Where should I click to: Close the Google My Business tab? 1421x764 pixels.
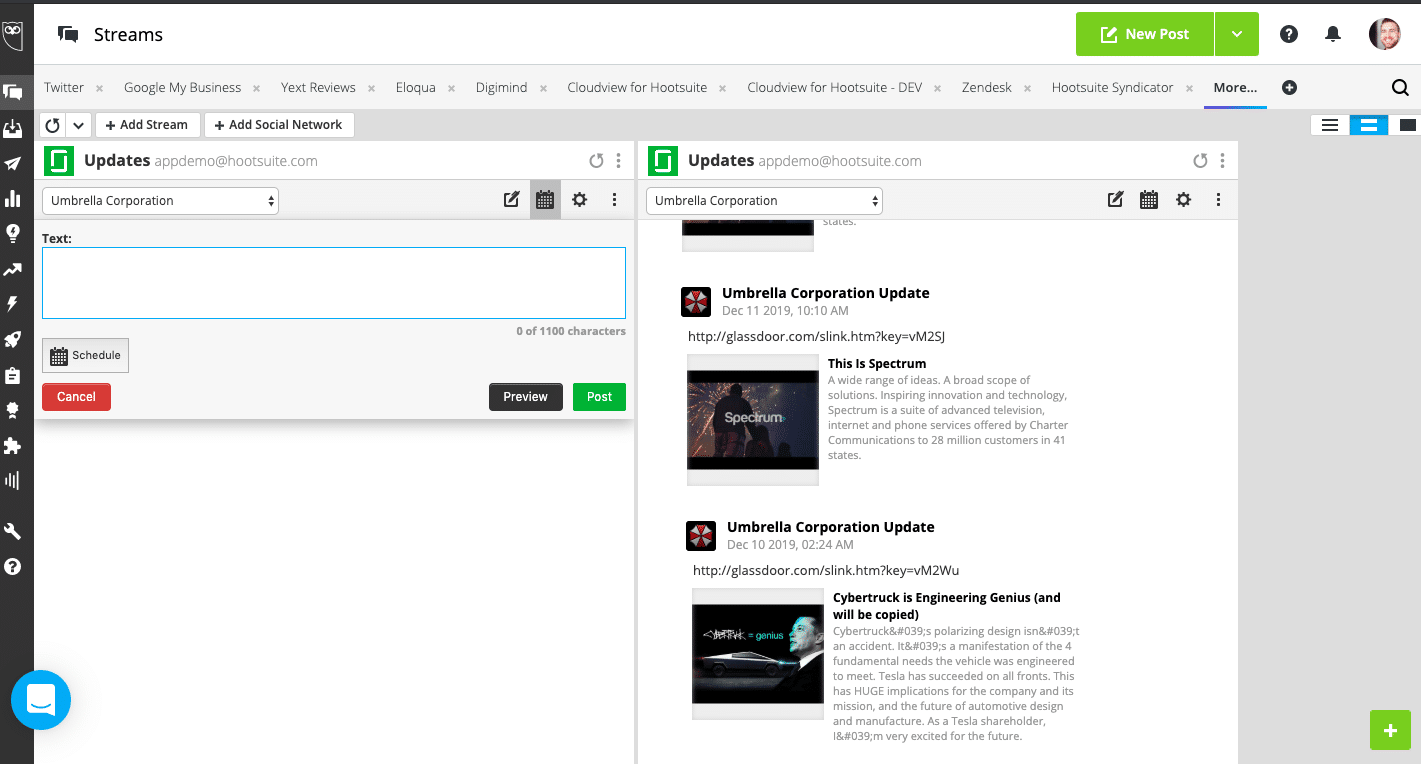point(256,88)
